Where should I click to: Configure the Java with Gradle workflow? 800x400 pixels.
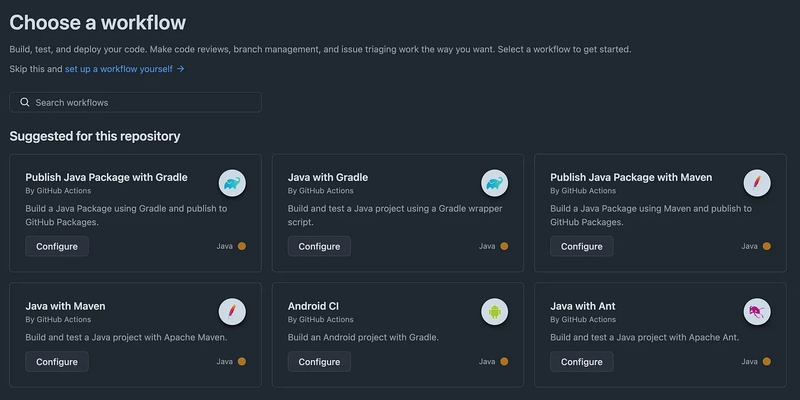tap(319, 246)
